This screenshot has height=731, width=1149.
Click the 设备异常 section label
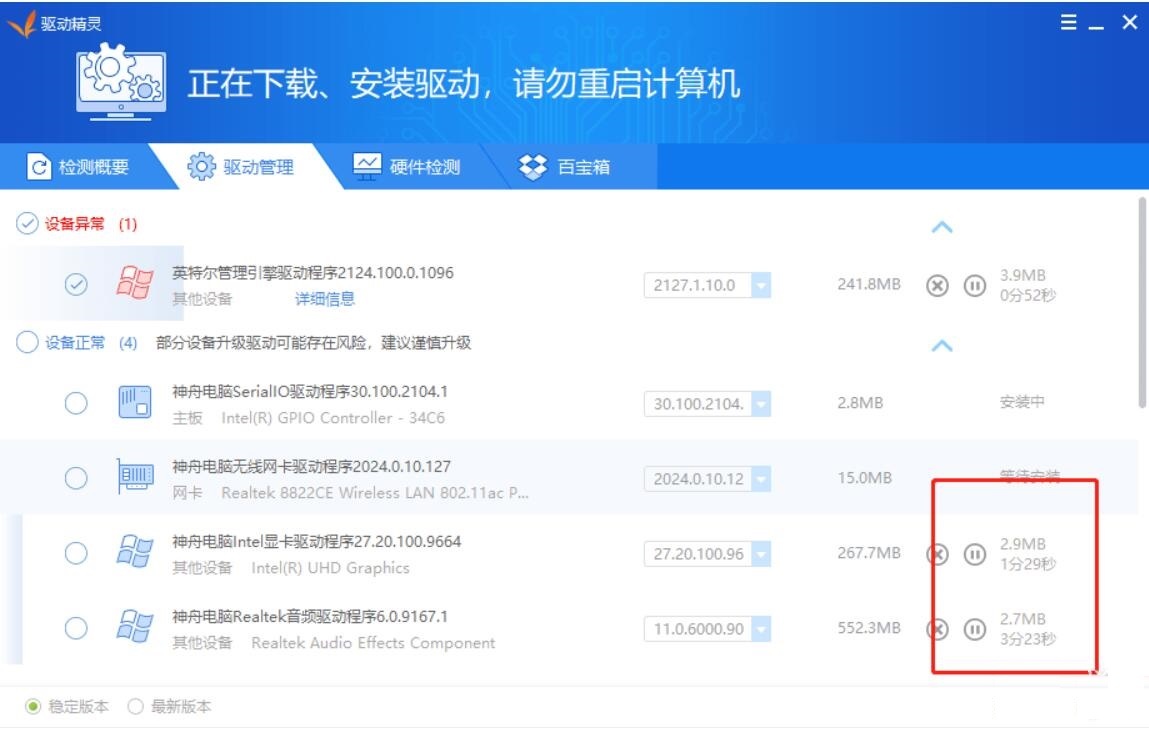(x=75, y=223)
